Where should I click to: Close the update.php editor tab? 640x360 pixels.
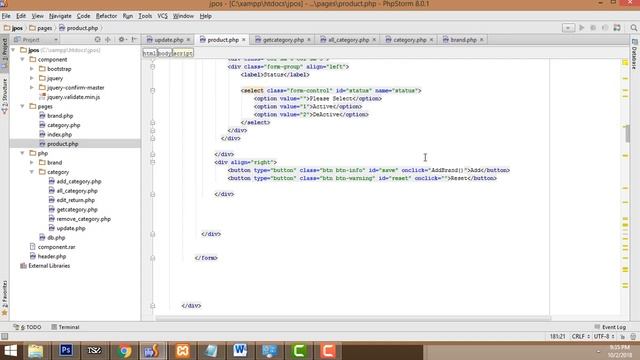tap(188, 40)
